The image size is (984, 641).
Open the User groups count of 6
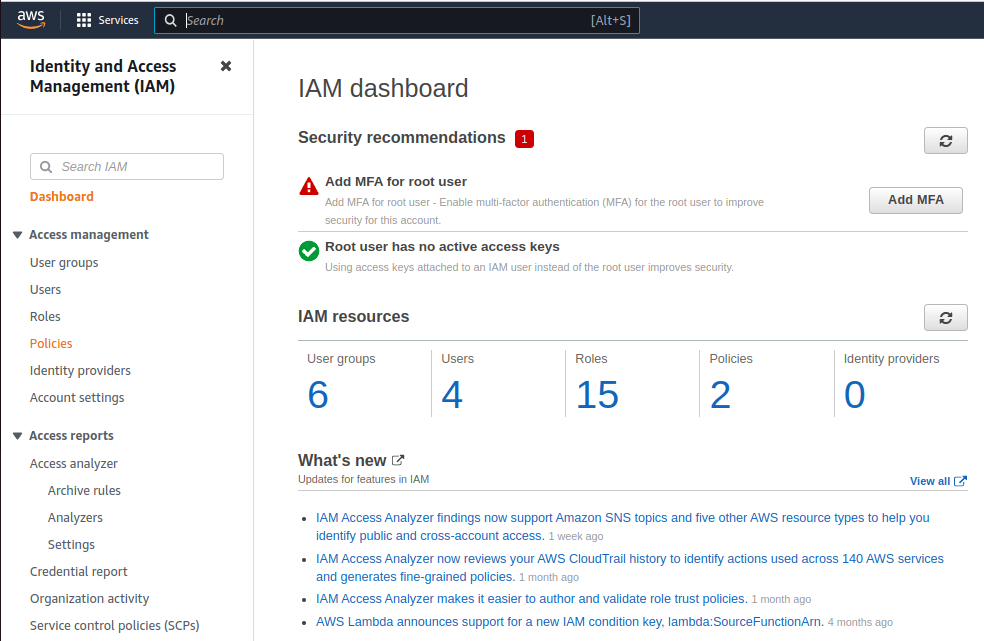tap(318, 395)
